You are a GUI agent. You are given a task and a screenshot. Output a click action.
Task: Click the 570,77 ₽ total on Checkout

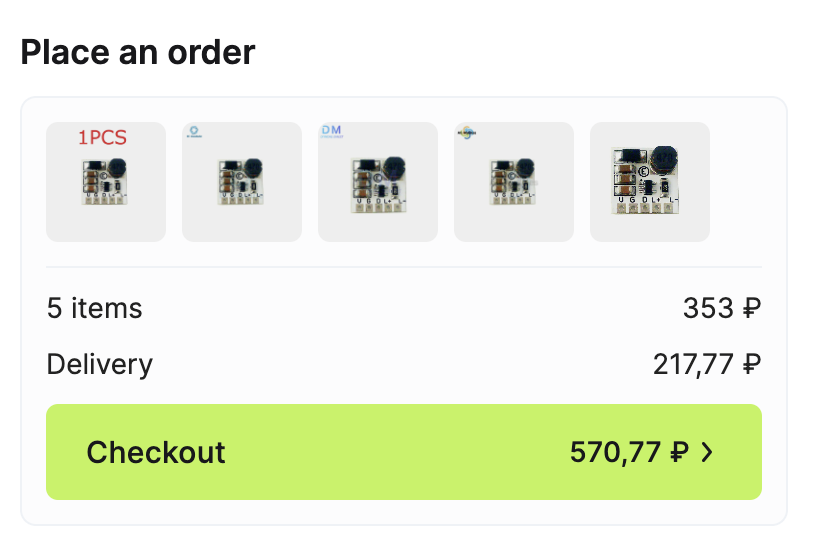629,452
